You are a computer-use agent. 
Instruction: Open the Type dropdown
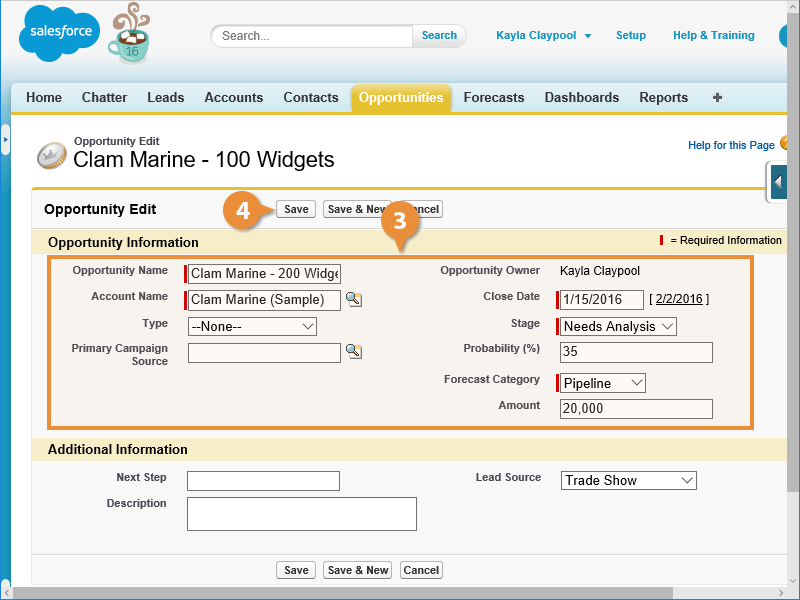(x=252, y=326)
